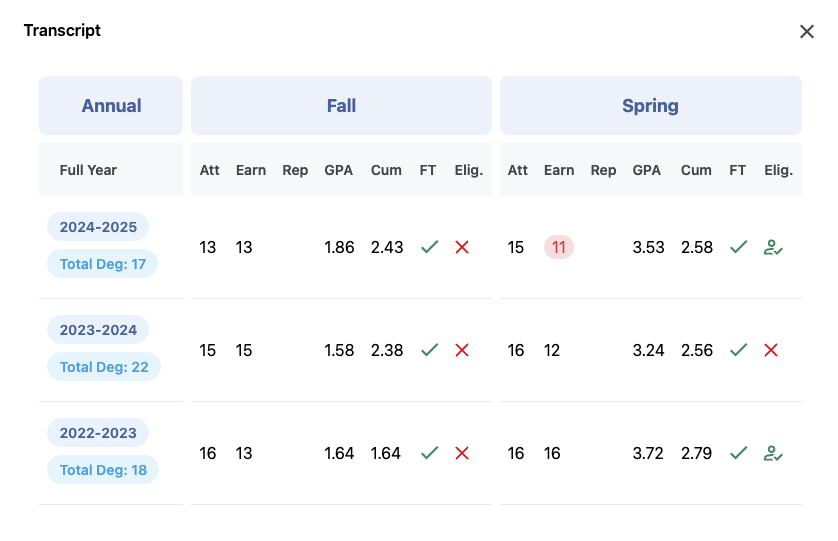Select the Annual section header
This screenshot has width=838, height=541.
point(111,106)
